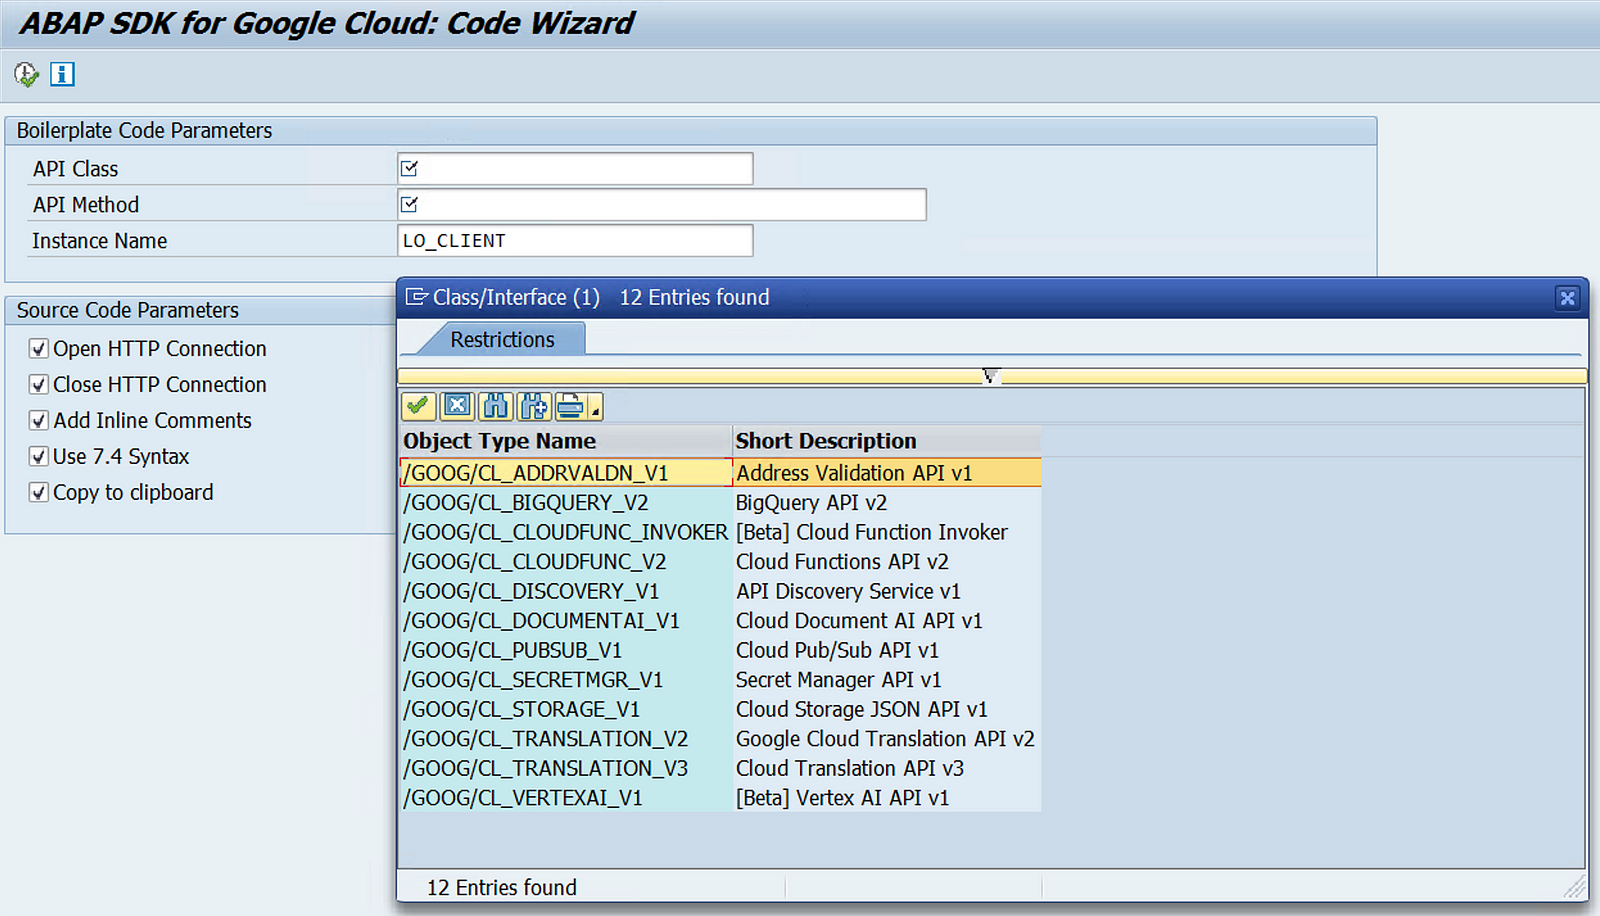Edit the Instance Name field LO_CLIENT
1600x916 pixels.
[x=575, y=241]
